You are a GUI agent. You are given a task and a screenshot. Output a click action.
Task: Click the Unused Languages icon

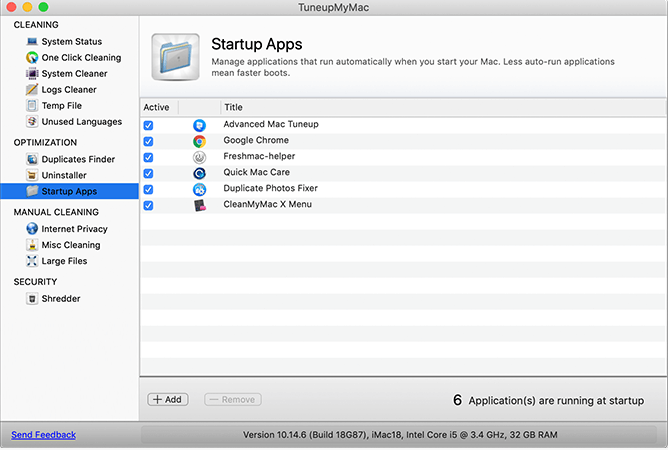(32, 121)
